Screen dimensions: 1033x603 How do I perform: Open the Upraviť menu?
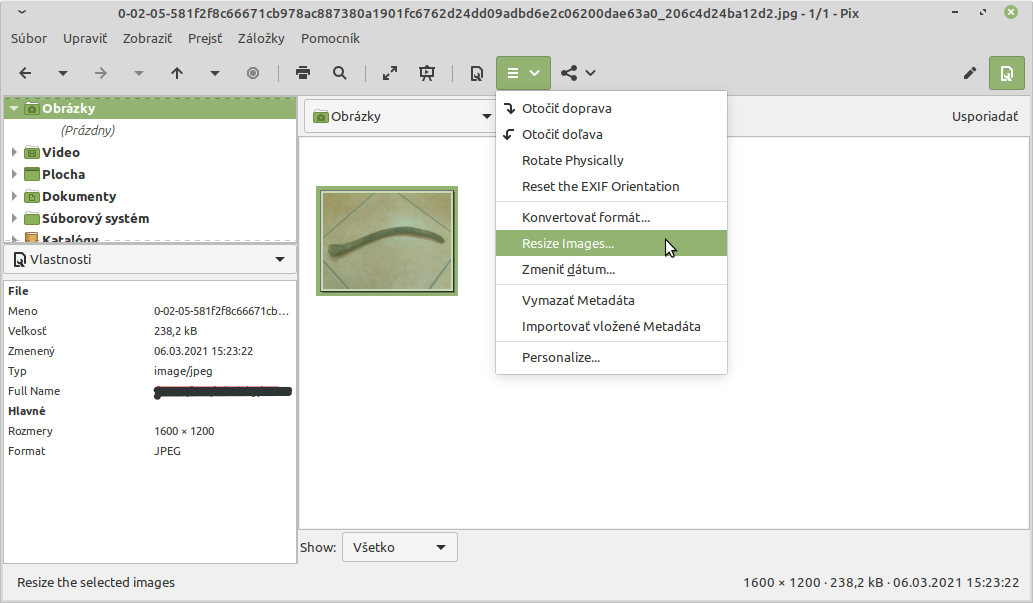[x=85, y=39]
